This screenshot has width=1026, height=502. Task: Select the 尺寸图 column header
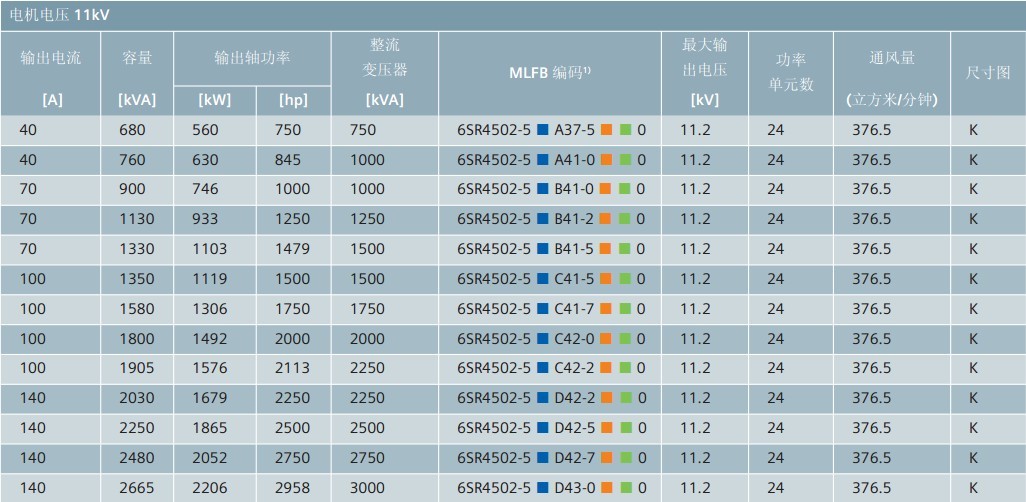[x=988, y=72]
